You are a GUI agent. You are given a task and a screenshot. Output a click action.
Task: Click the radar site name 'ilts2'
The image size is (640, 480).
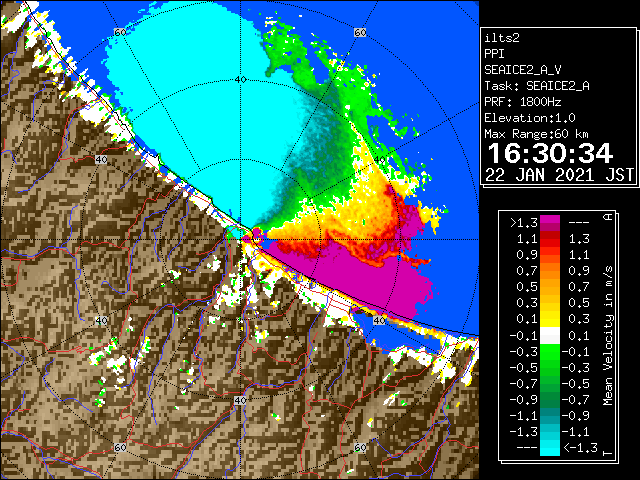(502, 38)
